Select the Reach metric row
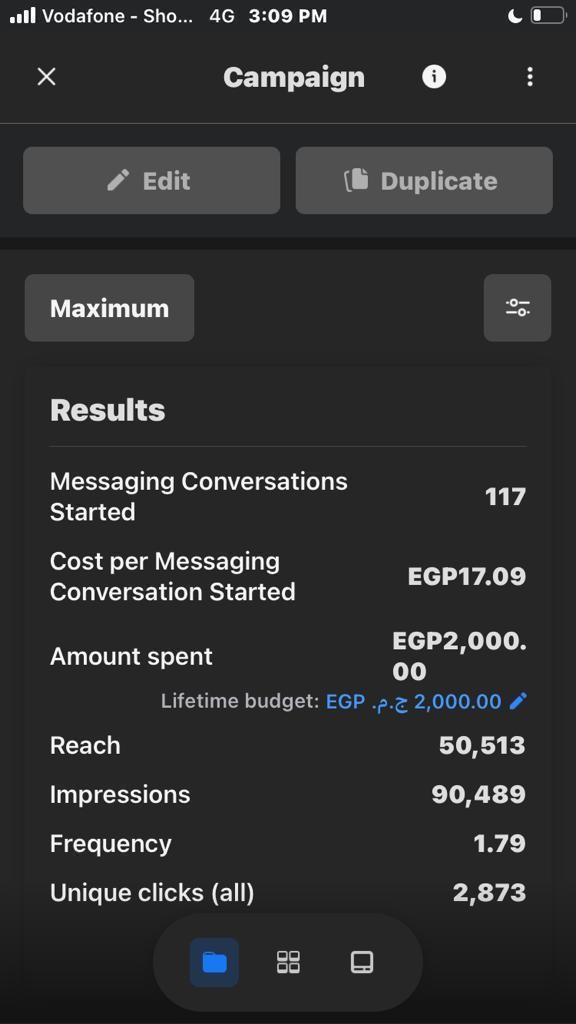The width and height of the screenshot is (576, 1024). click(x=288, y=745)
